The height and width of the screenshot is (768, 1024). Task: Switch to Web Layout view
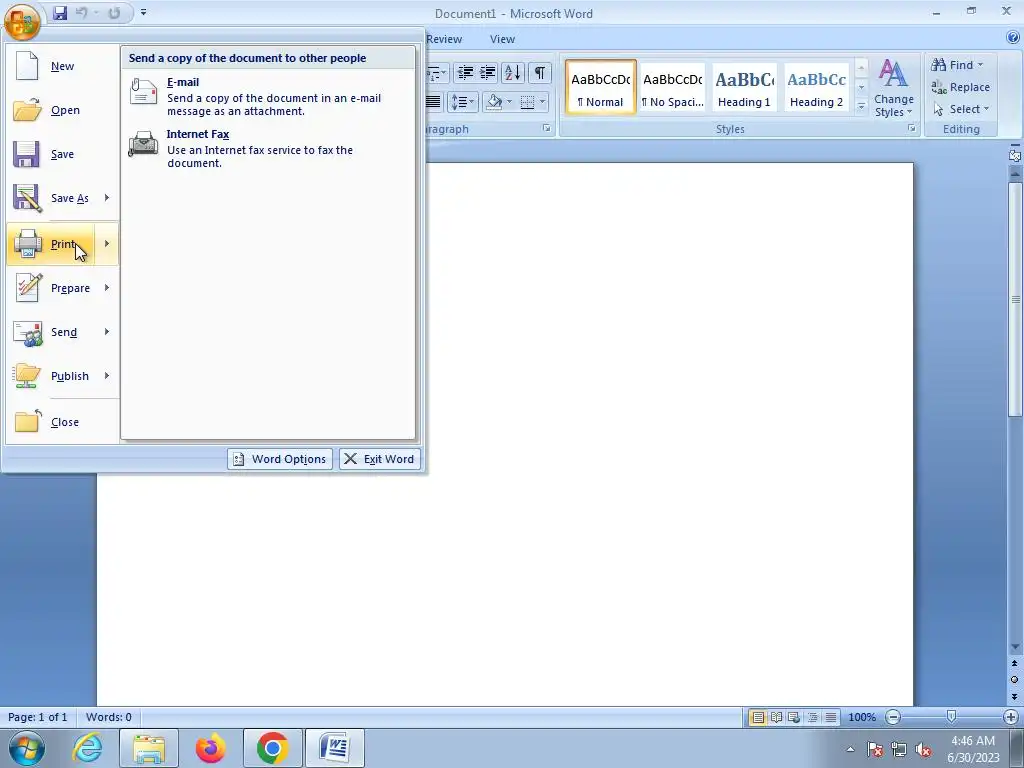tap(794, 717)
